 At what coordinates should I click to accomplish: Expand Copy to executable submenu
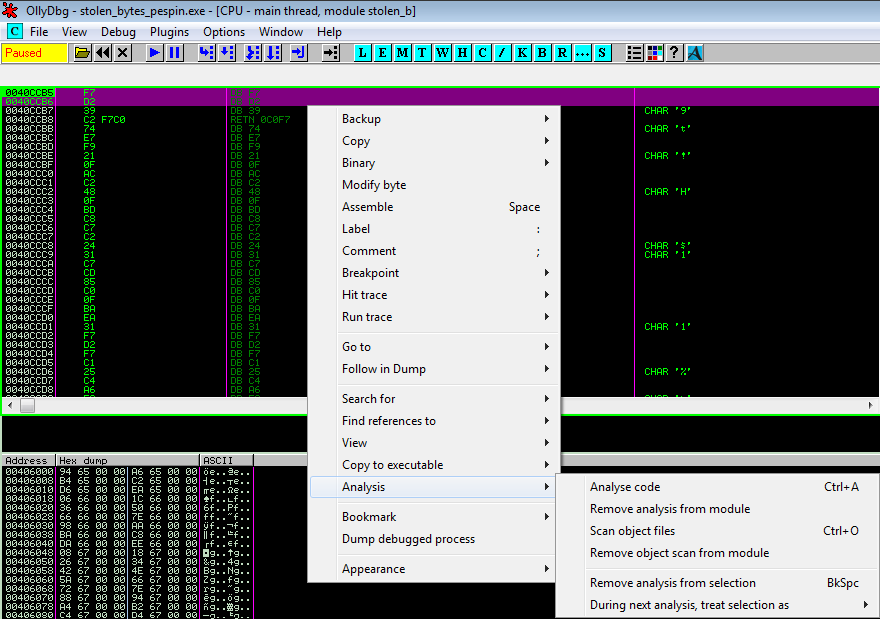[x=435, y=465]
